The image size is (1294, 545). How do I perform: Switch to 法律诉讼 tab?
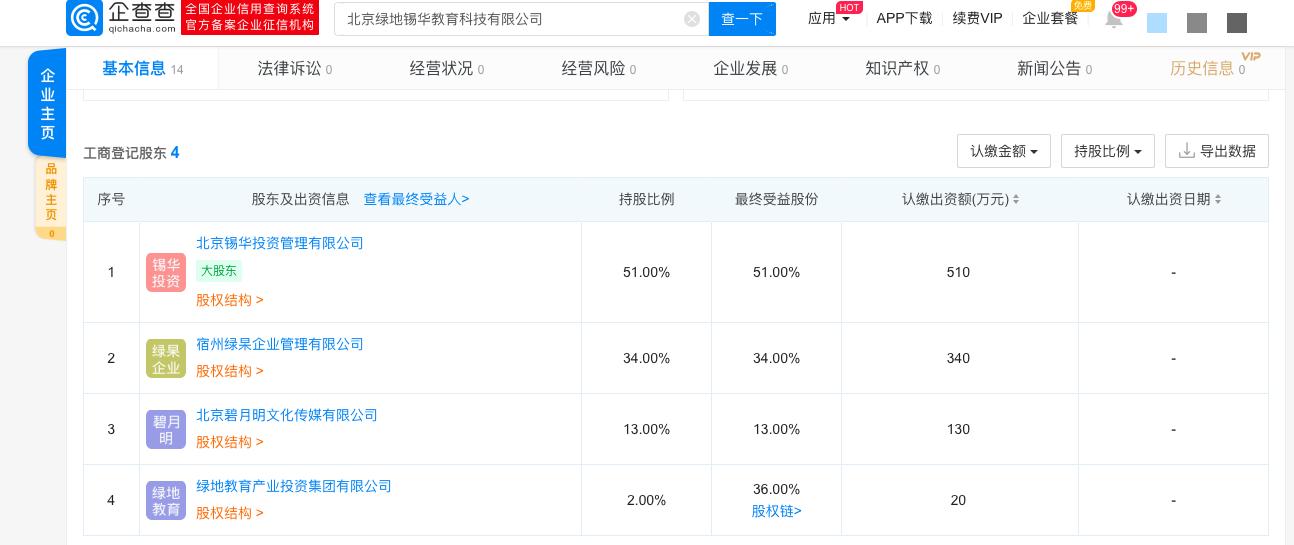295,68
